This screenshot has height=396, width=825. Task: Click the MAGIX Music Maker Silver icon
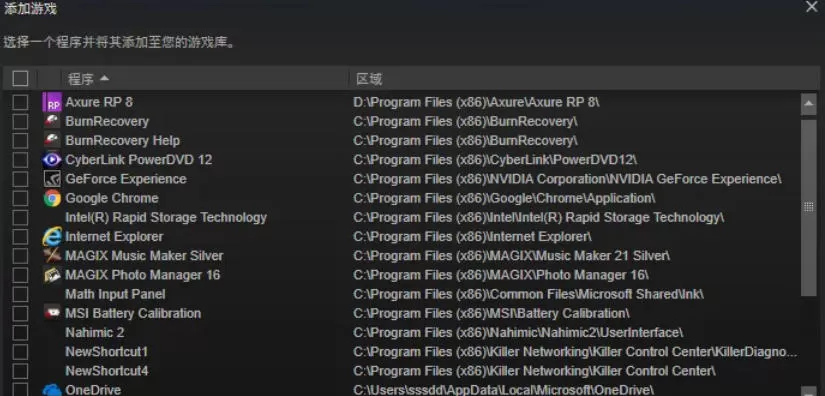52,256
